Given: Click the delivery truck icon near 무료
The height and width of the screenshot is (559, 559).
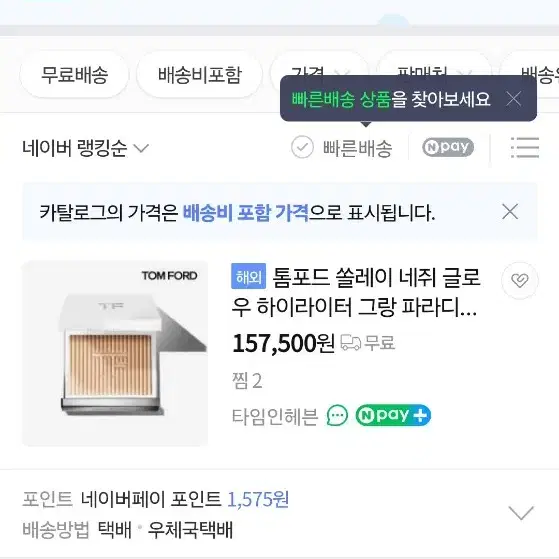Looking at the screenshot, I should click(x=350, y=343).
